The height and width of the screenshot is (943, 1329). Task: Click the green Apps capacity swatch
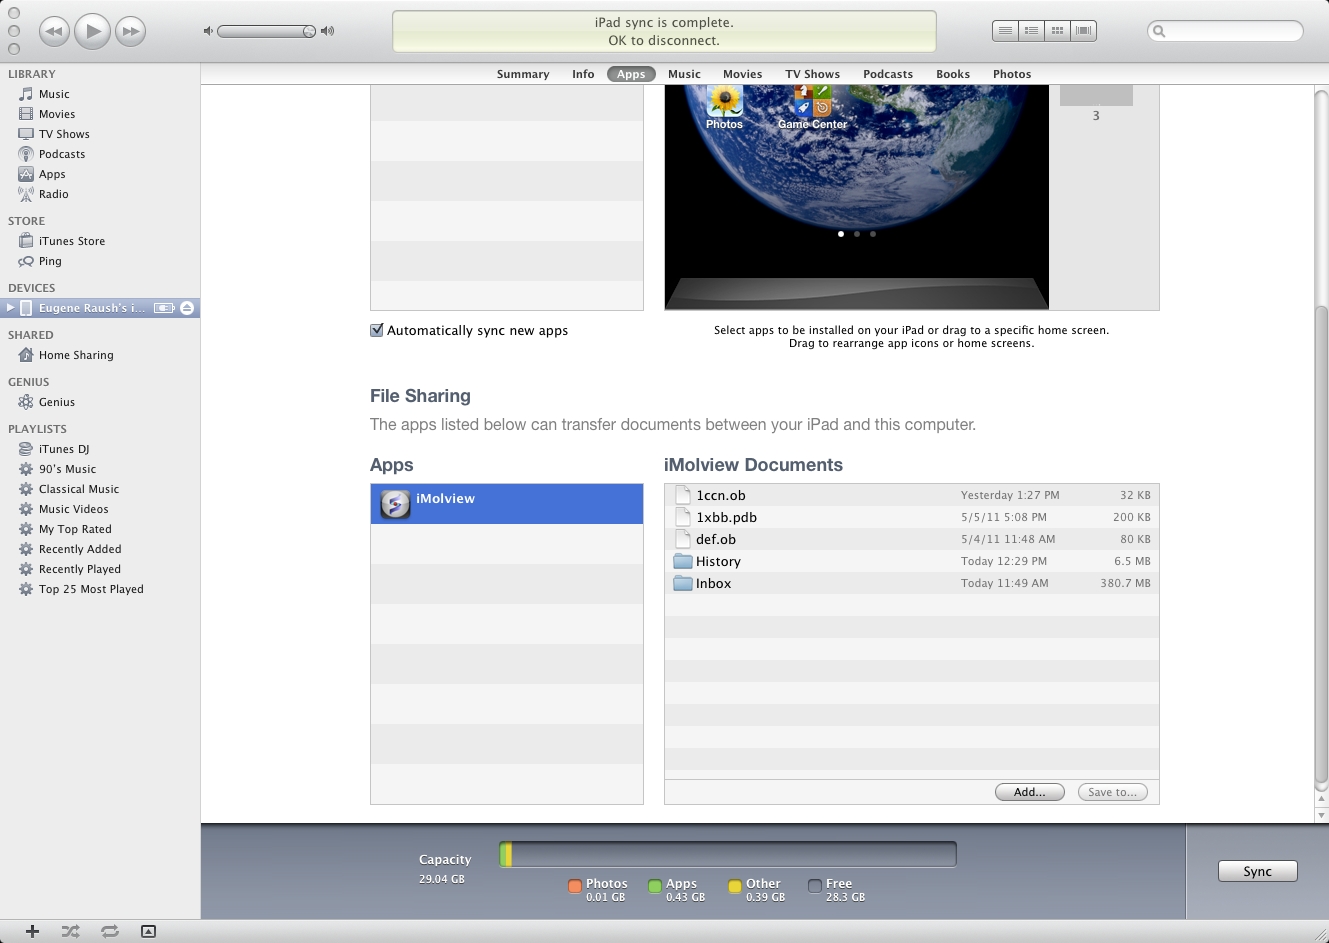click(x=655, y=886)
